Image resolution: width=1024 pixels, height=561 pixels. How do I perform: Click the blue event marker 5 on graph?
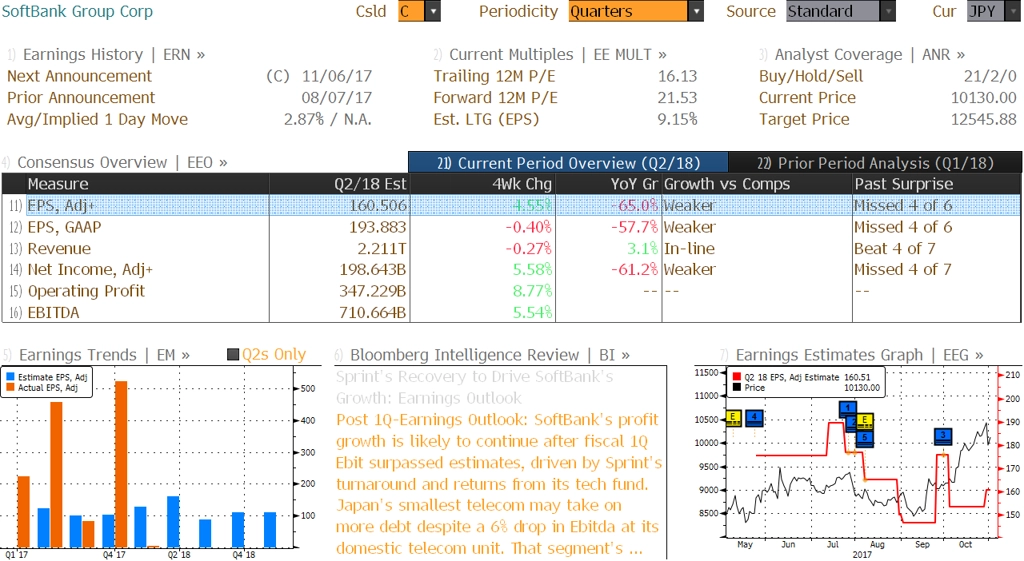pos(865,438)
